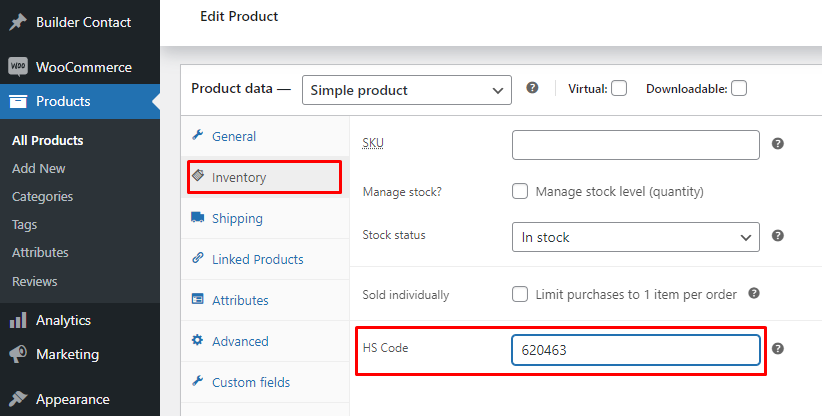The image size is (822, 416).
Task: Expand the Stock status dropdown
Action: 635,237
